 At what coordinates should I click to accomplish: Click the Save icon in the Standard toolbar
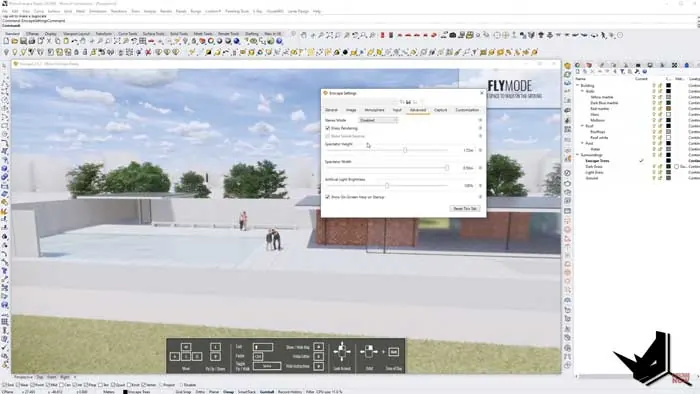tap(23, 41)
